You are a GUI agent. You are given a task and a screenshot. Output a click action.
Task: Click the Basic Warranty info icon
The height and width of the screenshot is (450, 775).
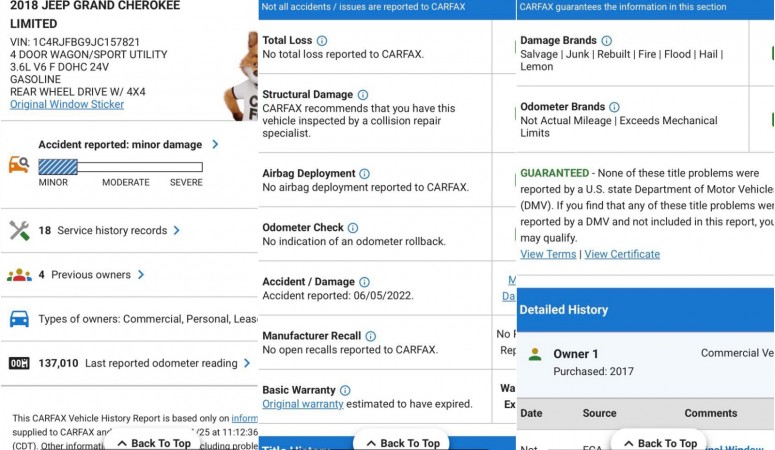345,390
